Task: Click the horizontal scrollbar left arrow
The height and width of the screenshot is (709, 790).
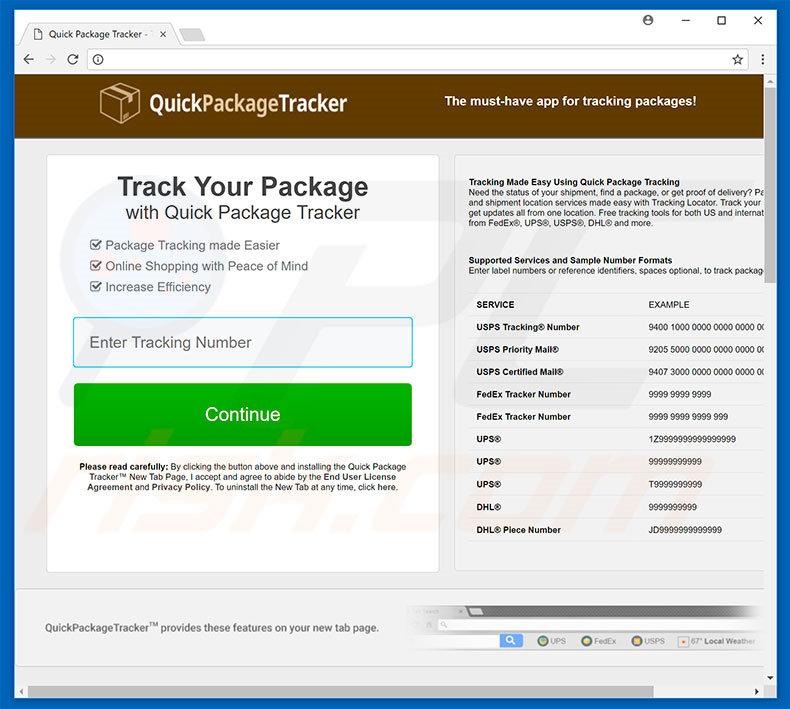Action: coord(21,691)
